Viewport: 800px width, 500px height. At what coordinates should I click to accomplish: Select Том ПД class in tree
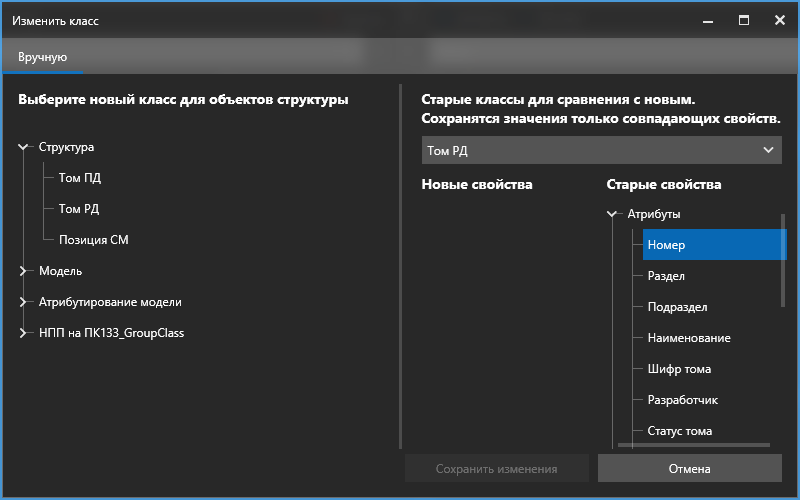[79, 178]
